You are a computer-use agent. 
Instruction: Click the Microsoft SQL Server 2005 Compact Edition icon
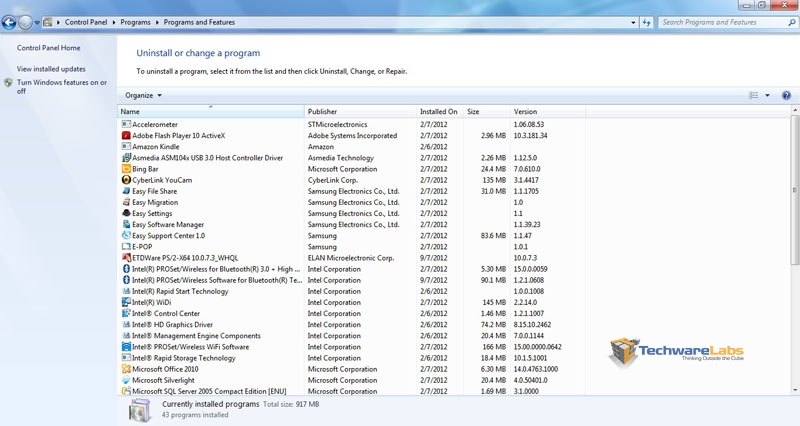(x=126, y=391)
